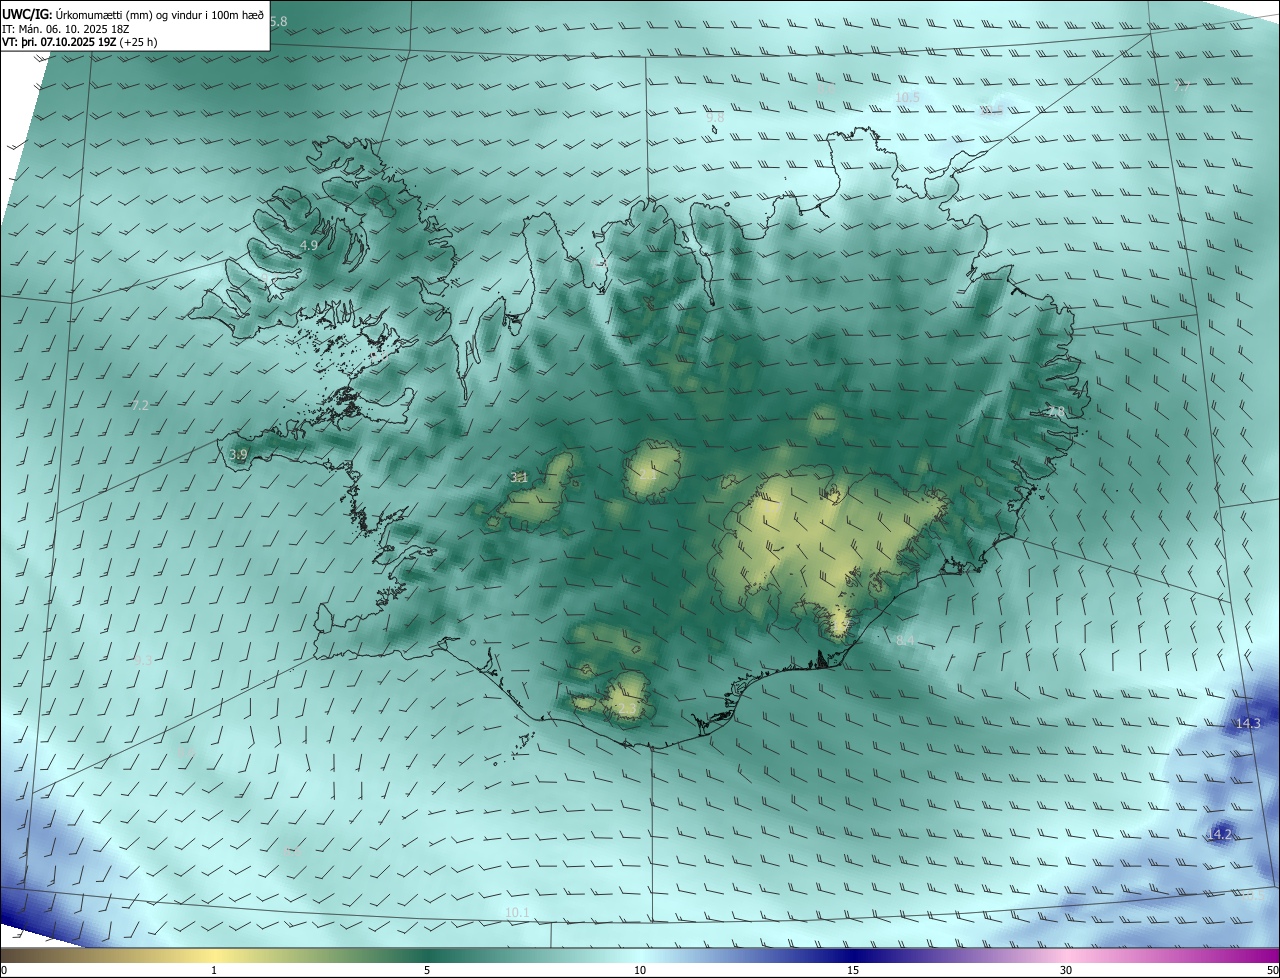The width and height of the screenshot is (1280, 978).
Task: Click the 7.7 value near the northeast corner
Action: [x=1182, y=87]
